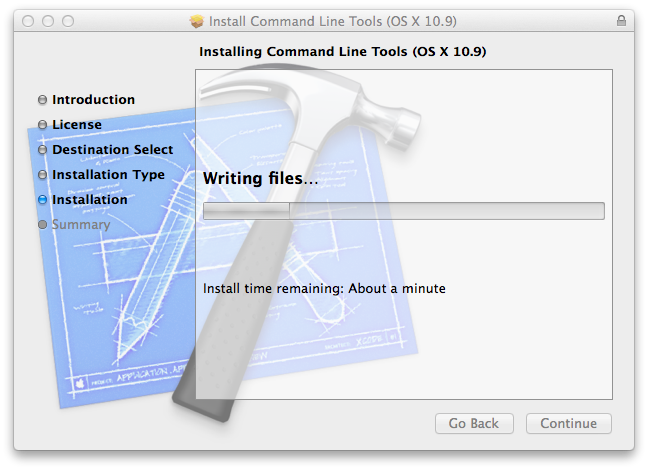648x470 pixels.
Task: Click the Installation Type step bullet
Action: pyautogui.click(x=42, y=175)
